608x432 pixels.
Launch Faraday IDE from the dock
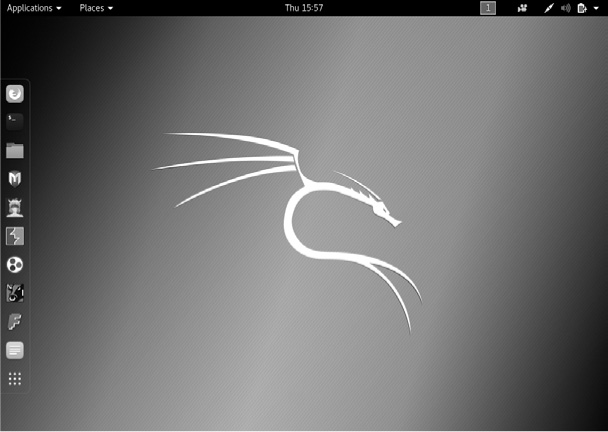point(15,322)
